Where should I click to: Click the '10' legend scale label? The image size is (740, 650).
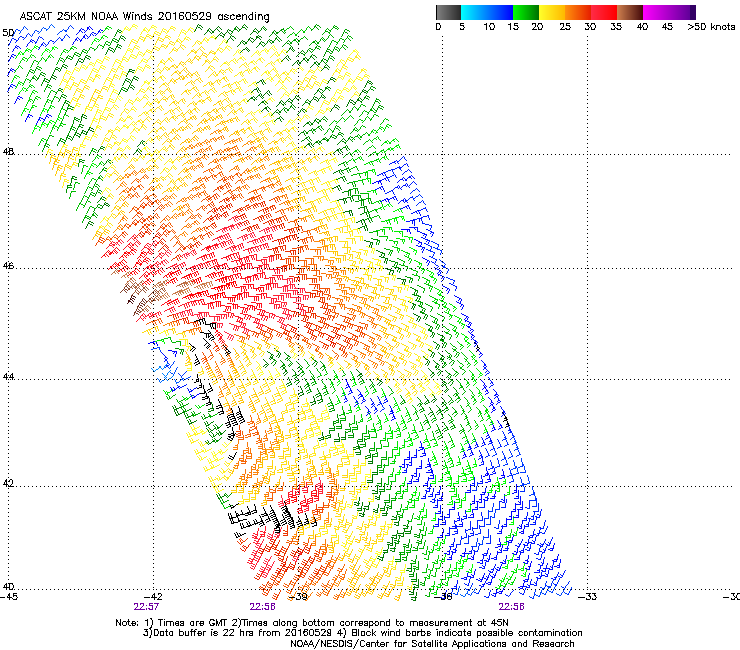pos(489,27)
